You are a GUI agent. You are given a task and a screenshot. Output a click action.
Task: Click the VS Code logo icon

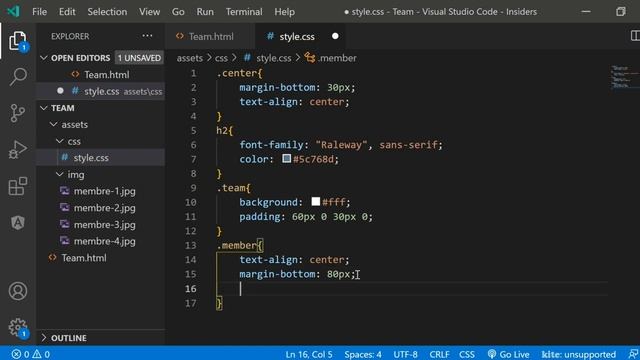[x=13, y=11]
